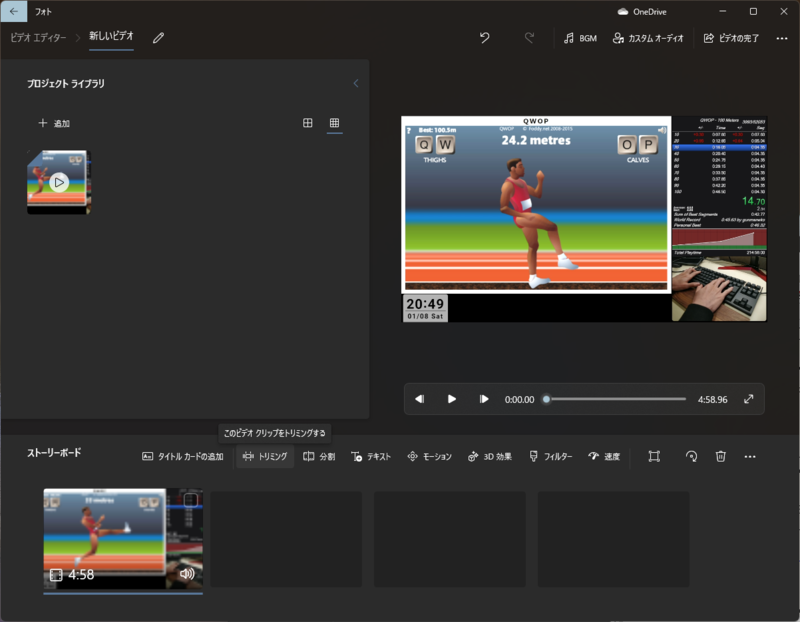Open the フィルター filters tool
The width and height of the screenshot is (800, 622).
(x=551, y=456)
